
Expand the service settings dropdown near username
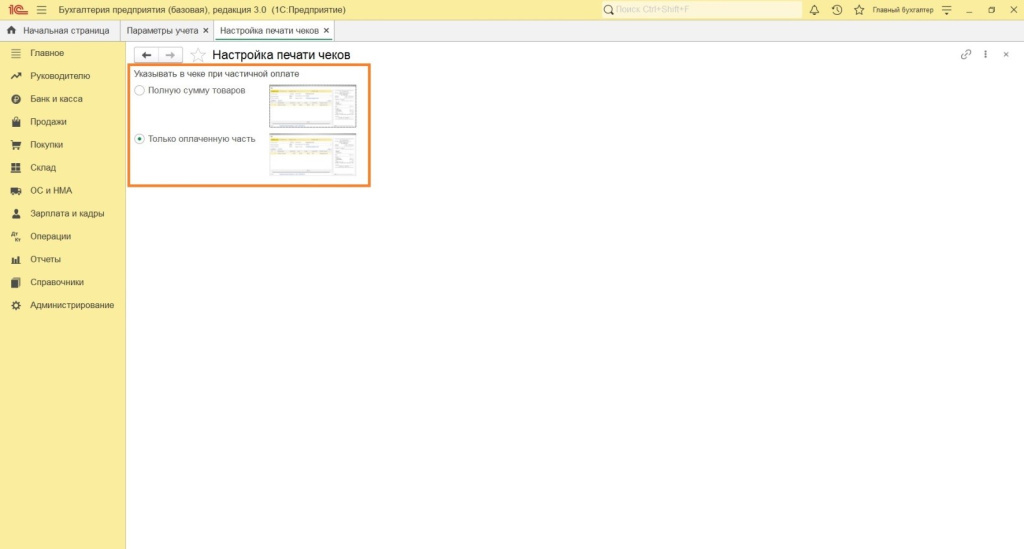click(x=947, y=10)
